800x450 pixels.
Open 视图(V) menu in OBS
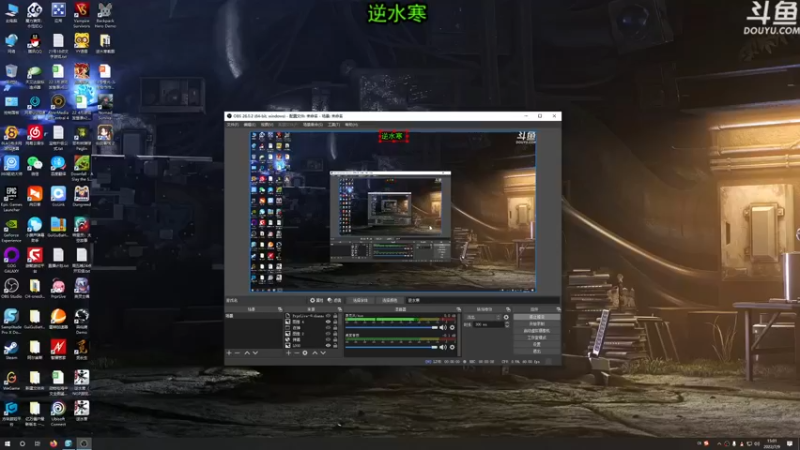point(267,124)
